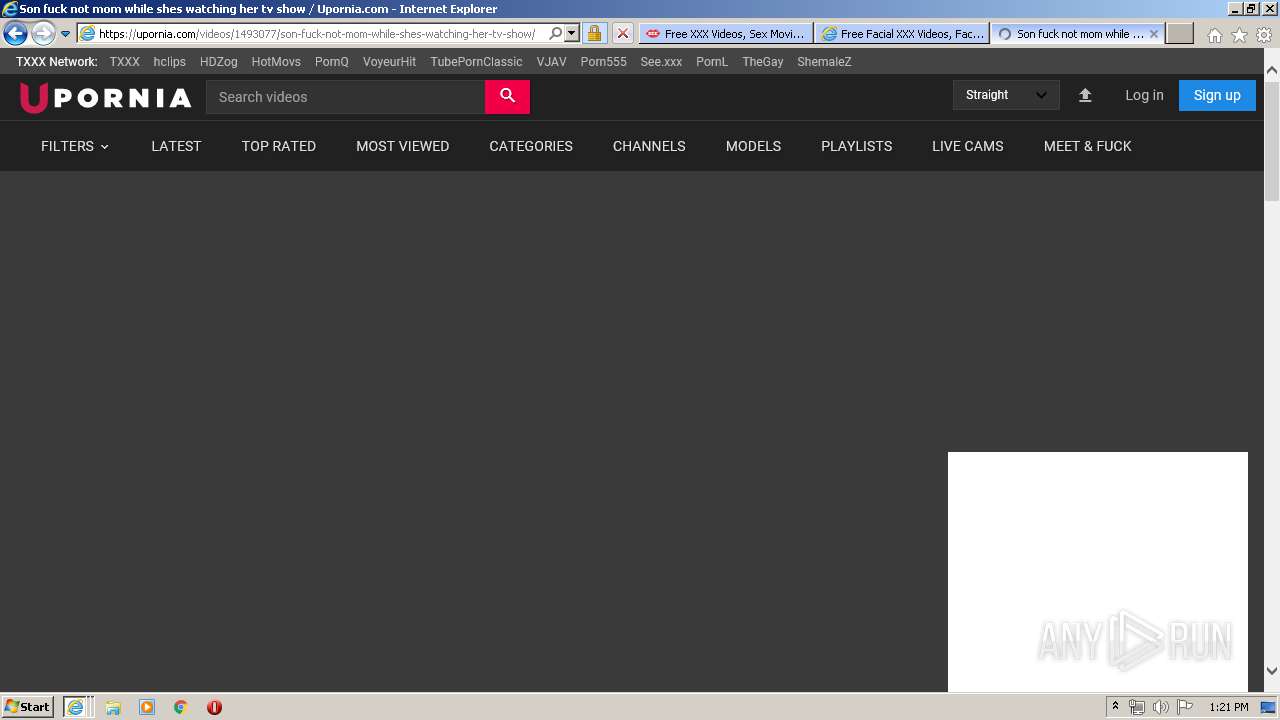Open the media player taskbar icon

[147, 707]
